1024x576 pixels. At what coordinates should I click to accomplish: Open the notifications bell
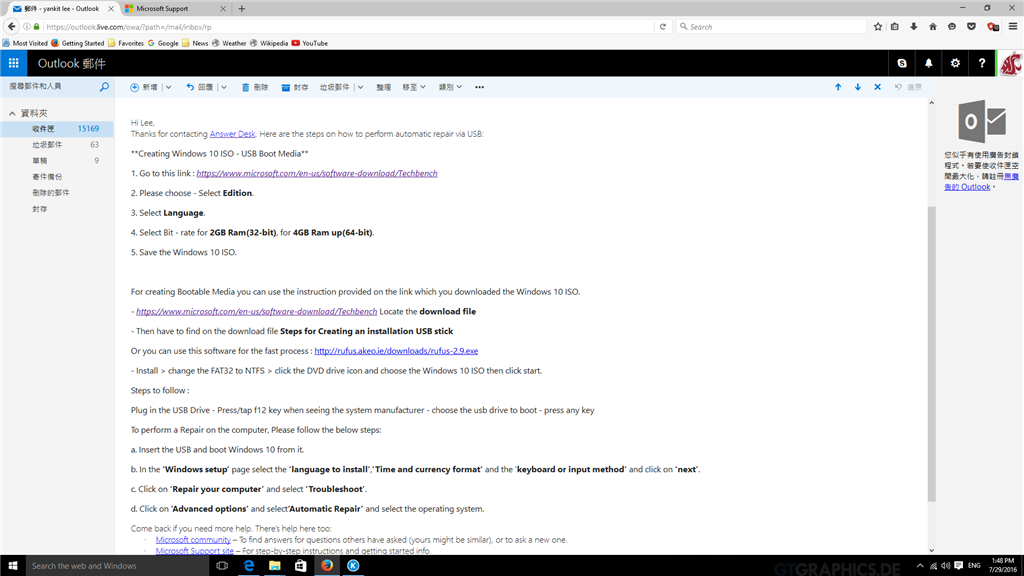929,63
